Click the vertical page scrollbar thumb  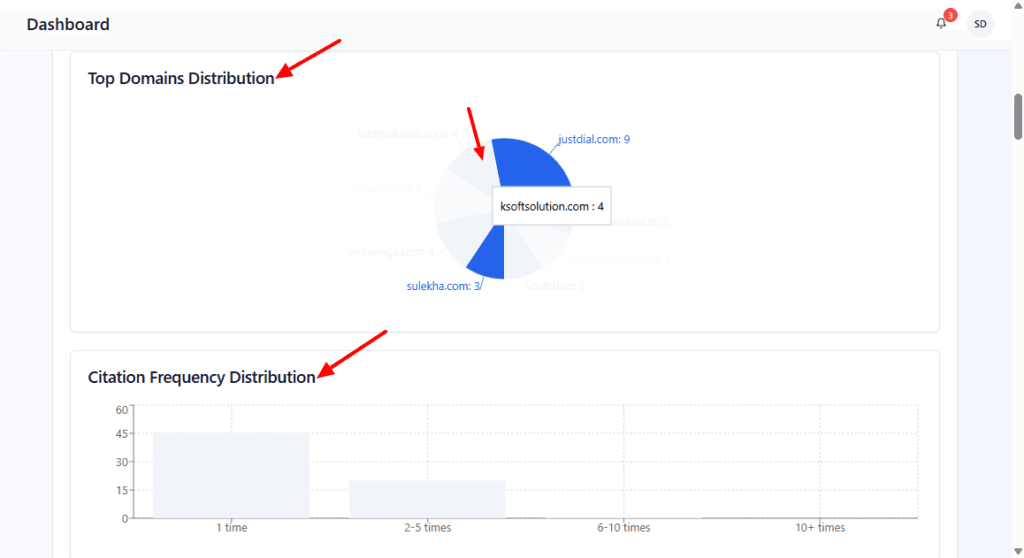(1018, 117)
